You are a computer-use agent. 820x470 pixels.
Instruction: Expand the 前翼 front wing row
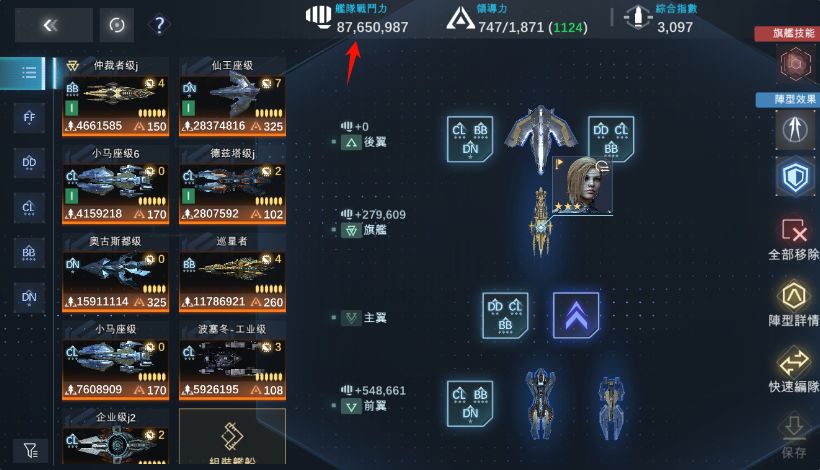tap(364, 406)
